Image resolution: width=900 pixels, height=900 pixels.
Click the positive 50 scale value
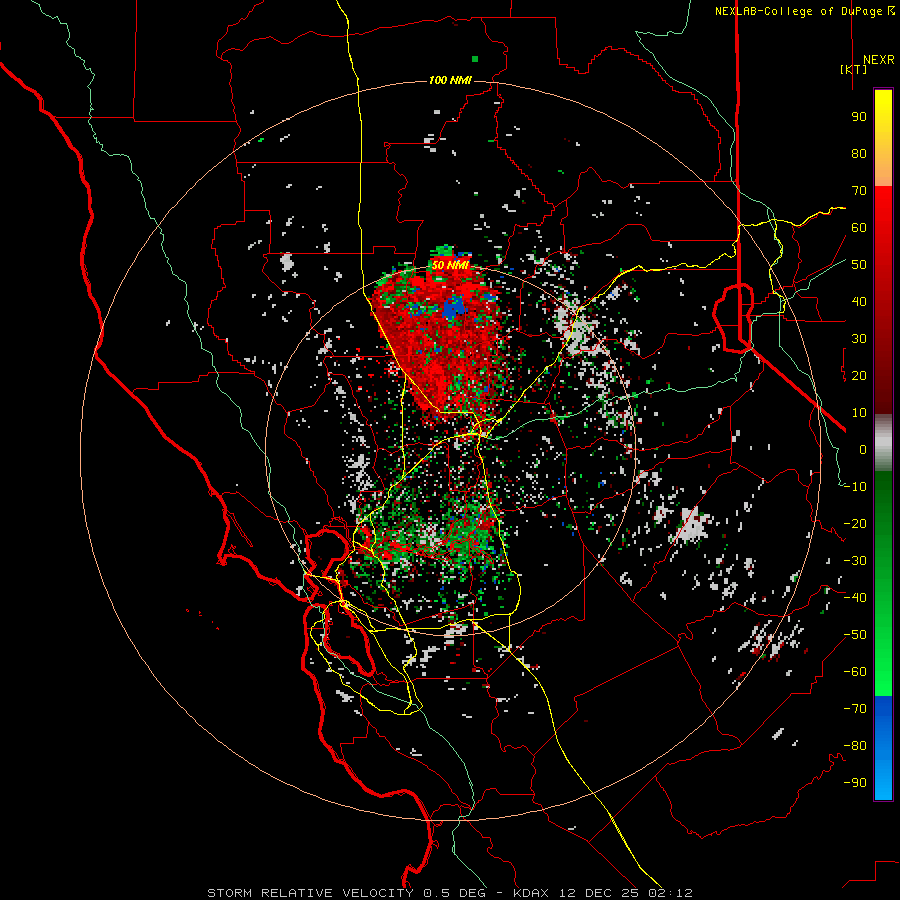(859, 265)
